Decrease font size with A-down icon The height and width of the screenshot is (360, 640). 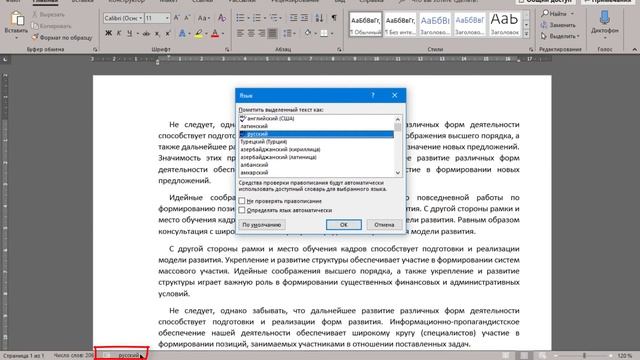[x=187, y=18]
